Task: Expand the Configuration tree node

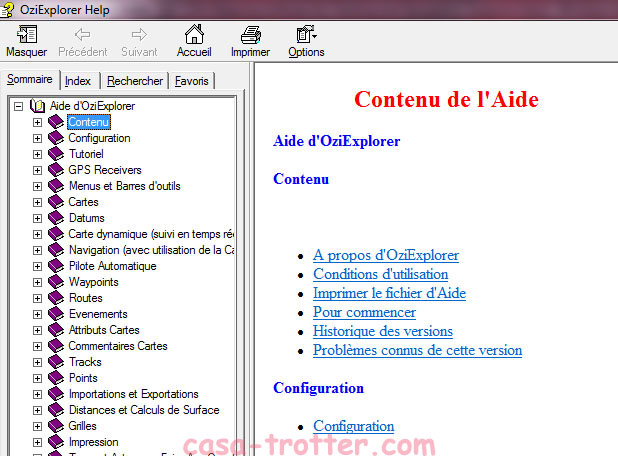Action: (x=37, y=138)
